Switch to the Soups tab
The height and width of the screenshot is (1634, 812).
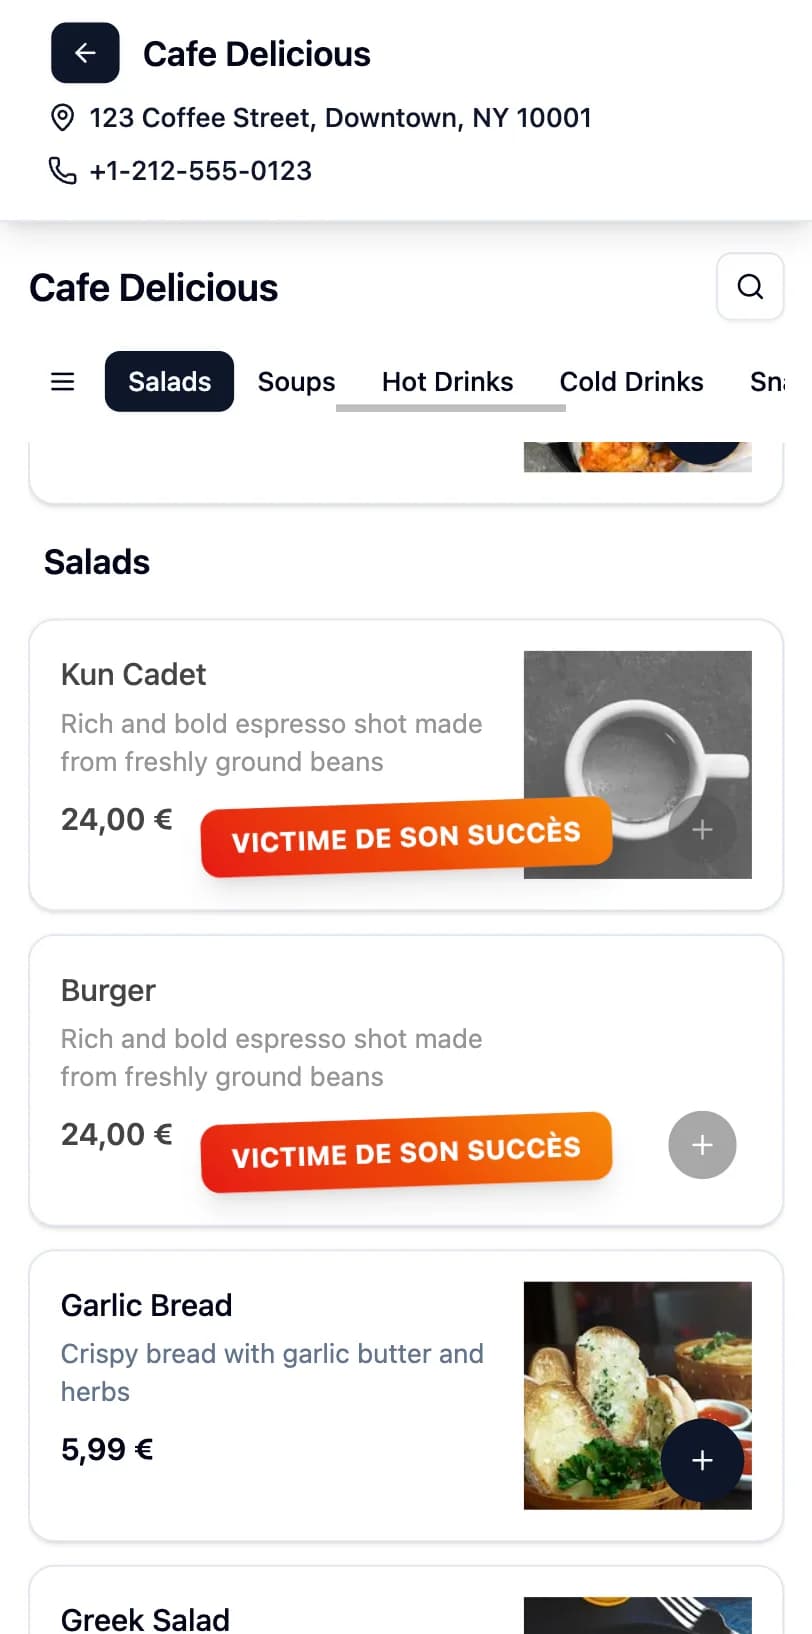click(x=296, y=381)
